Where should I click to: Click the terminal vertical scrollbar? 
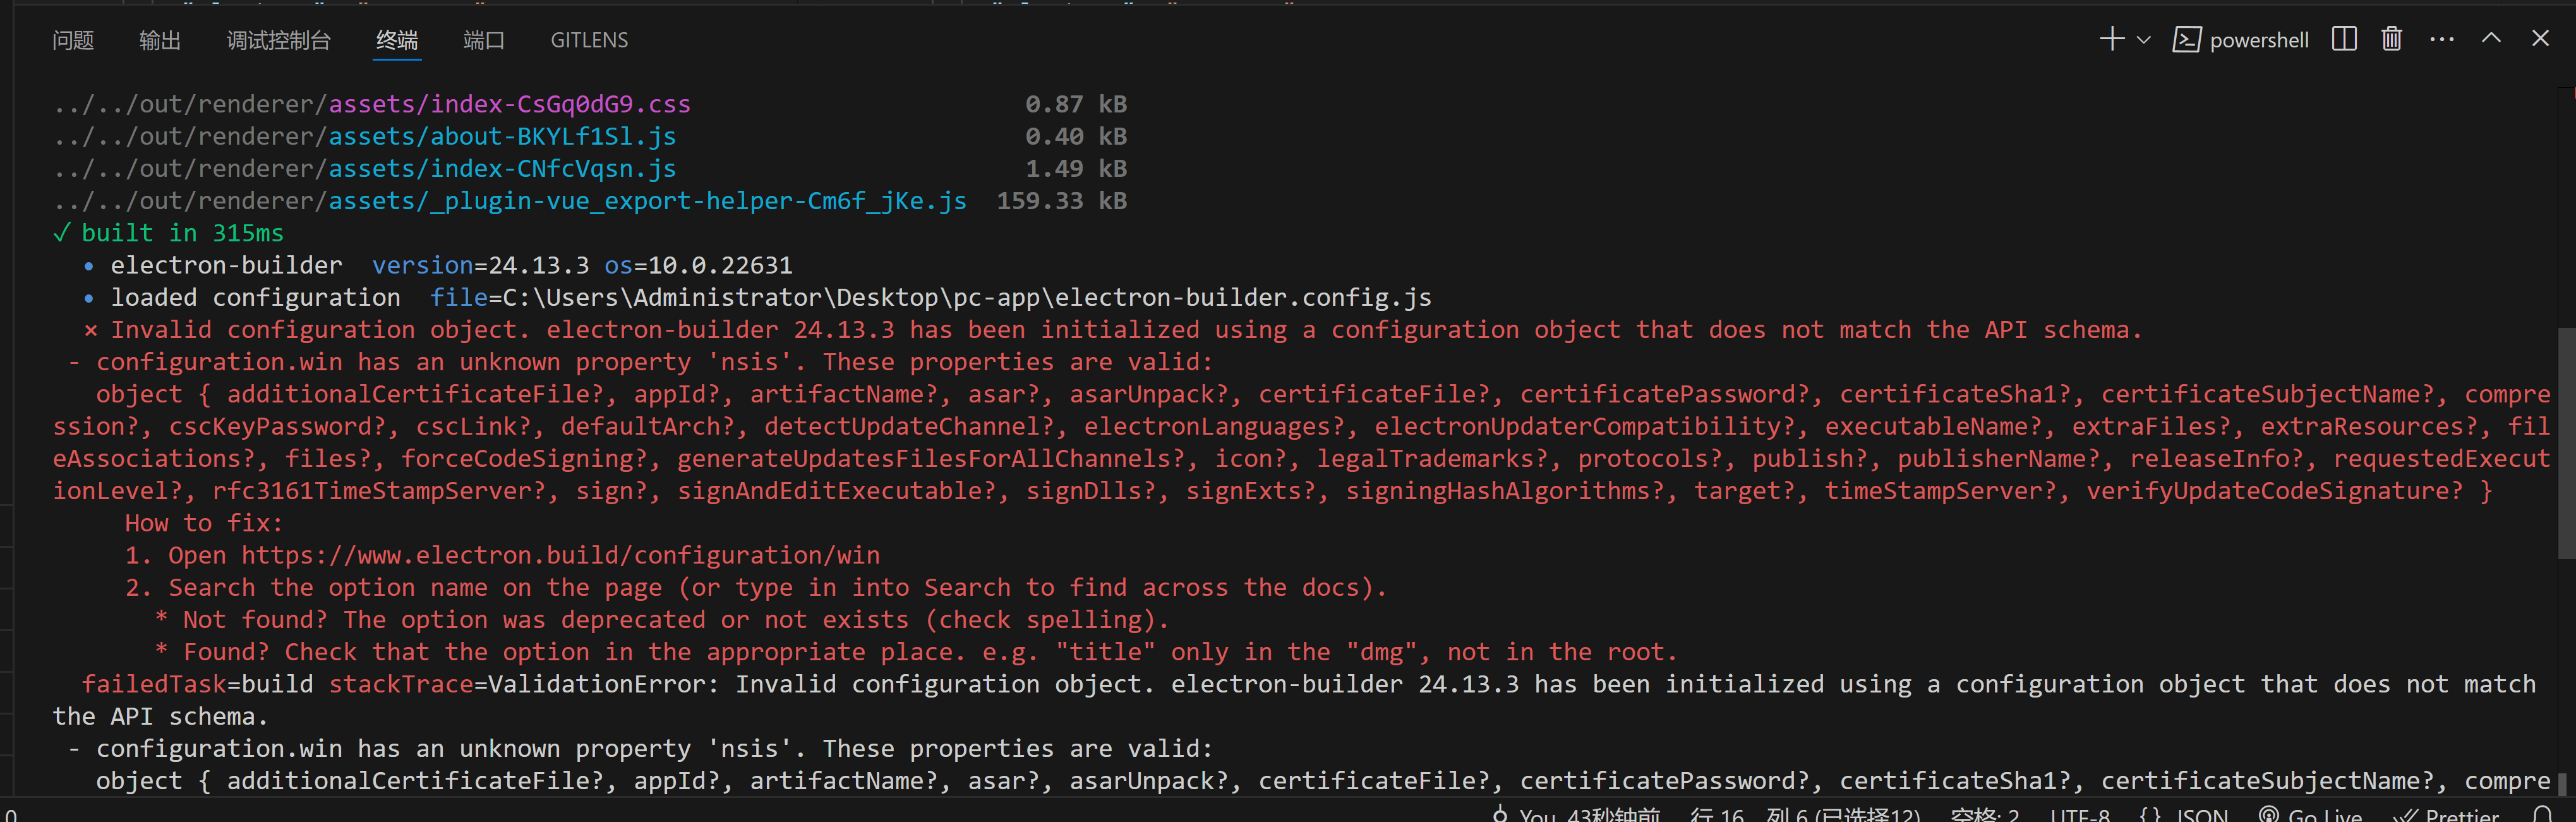pos(2566,443)
